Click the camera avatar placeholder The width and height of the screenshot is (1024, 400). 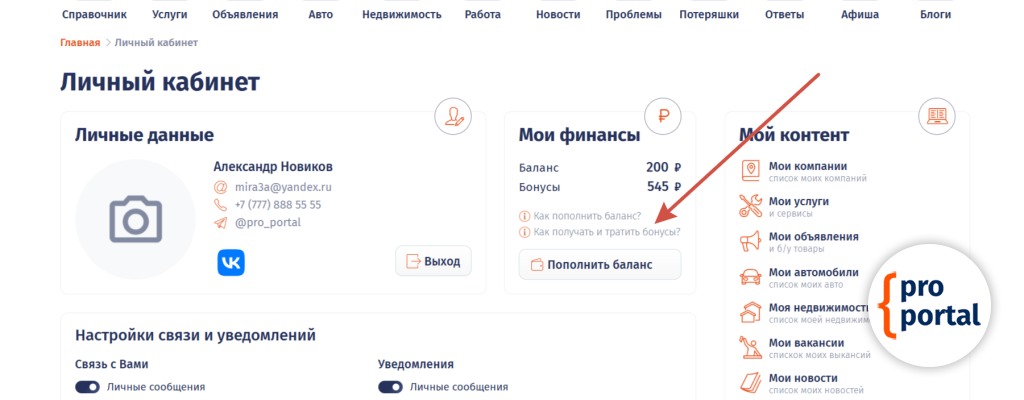point(135,219)
